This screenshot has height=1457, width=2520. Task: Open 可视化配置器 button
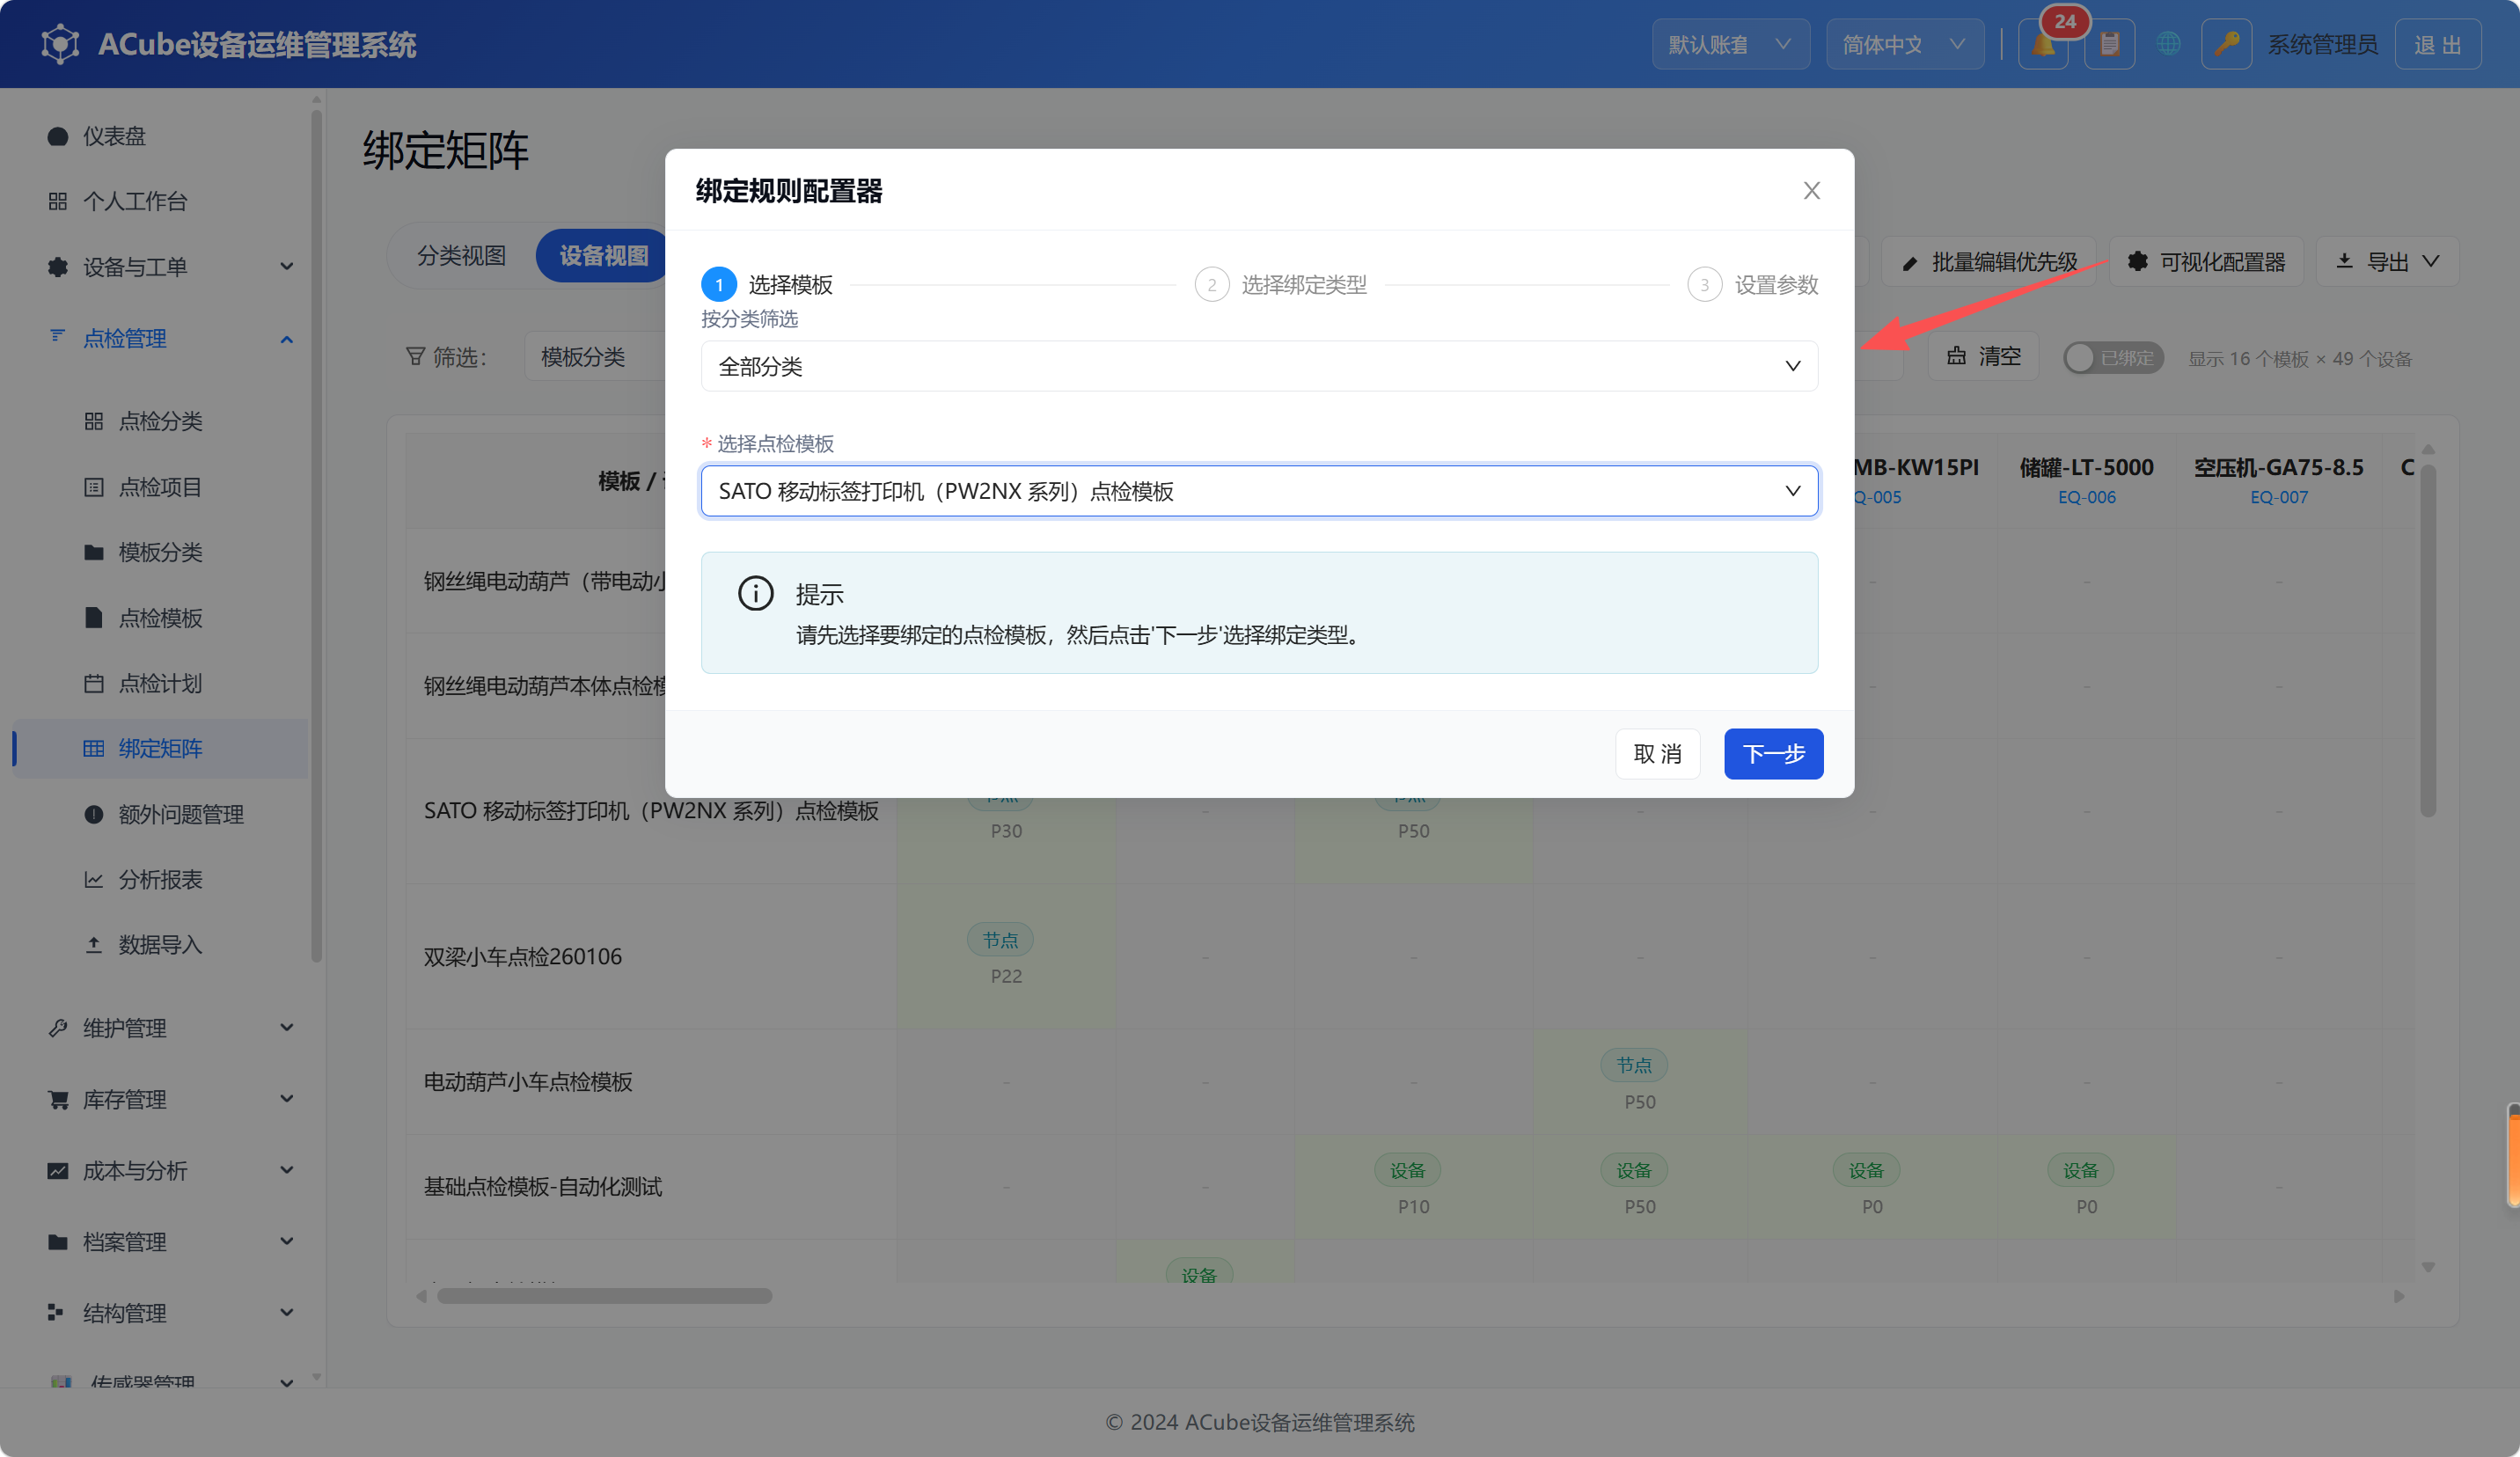point(2205,262)
